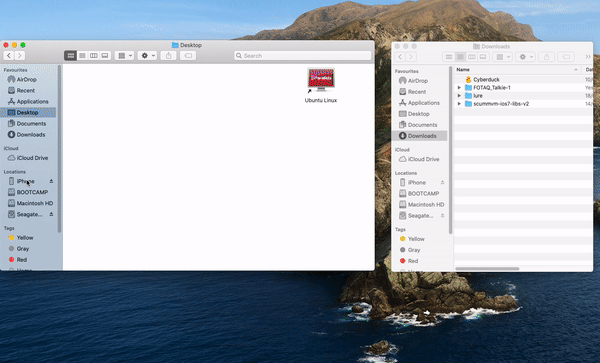The width and height of the screenshot is (600, 363).
Task: Click the Edit Tags toolbar button
Action: (x=188, y=55)
